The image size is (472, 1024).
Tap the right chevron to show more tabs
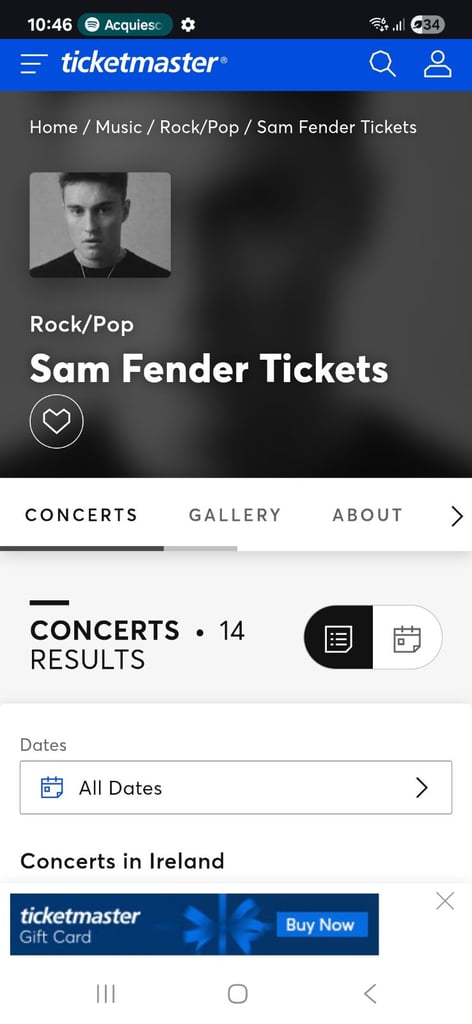(x=457, y=515)
